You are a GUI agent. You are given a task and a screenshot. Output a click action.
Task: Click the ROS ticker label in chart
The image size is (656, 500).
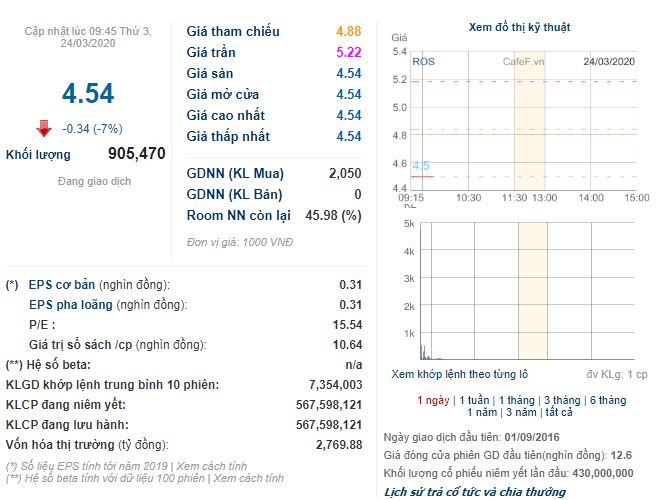pyautogui.click(x=424, y=62)
